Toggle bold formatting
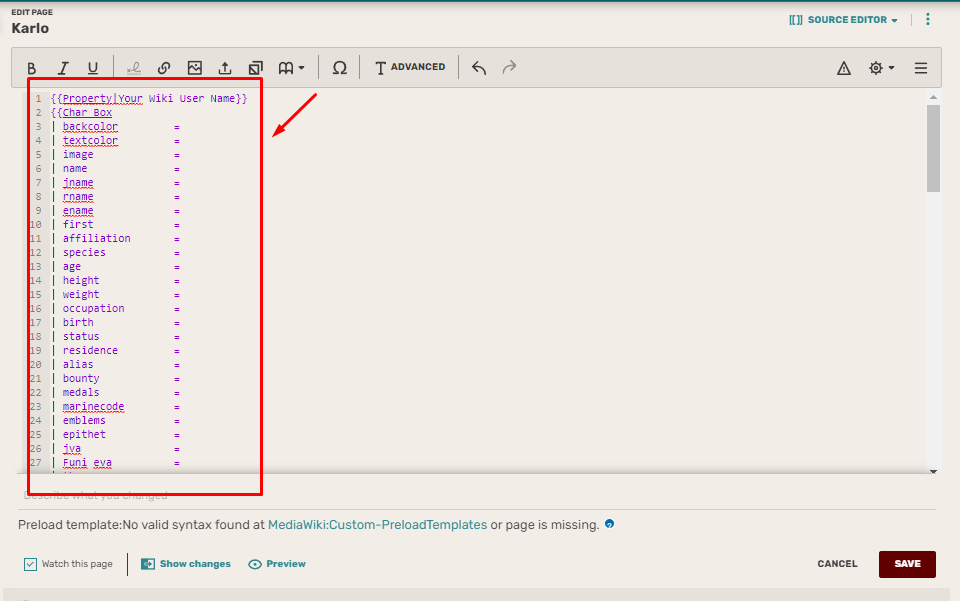The height and width of the screenshot is (601, 960). [32, 68]
